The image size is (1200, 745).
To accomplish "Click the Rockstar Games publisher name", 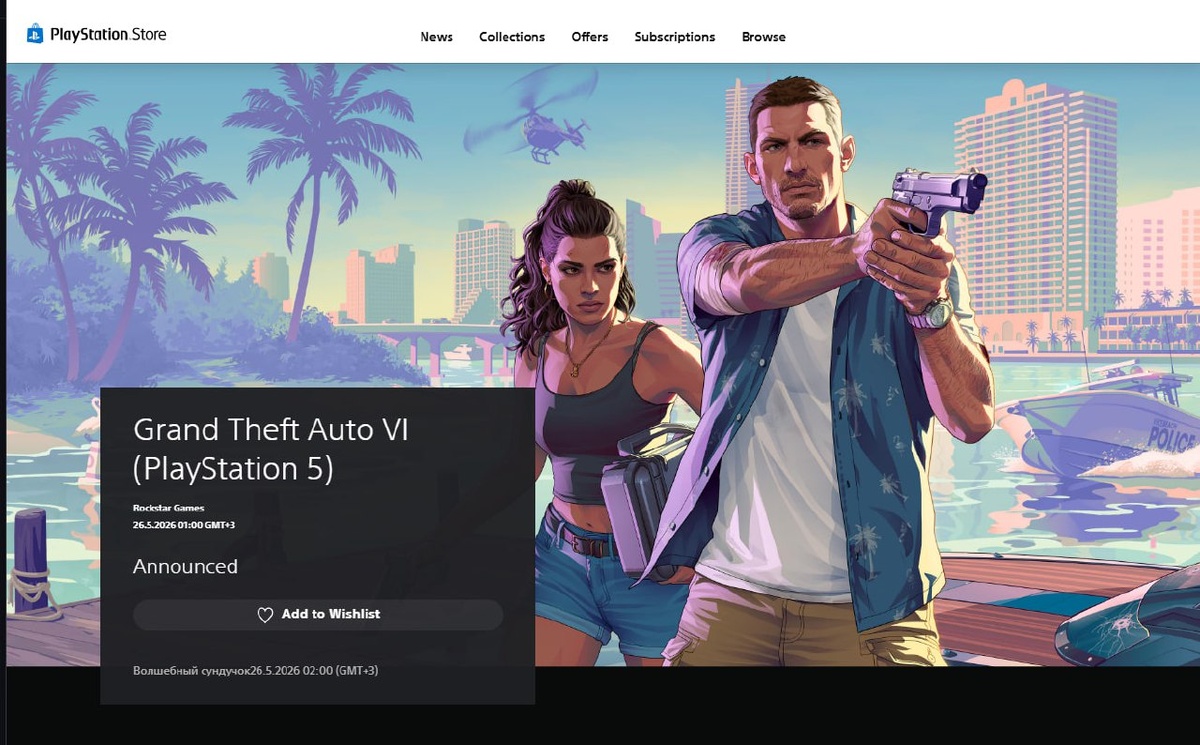I will click(168, 508).
